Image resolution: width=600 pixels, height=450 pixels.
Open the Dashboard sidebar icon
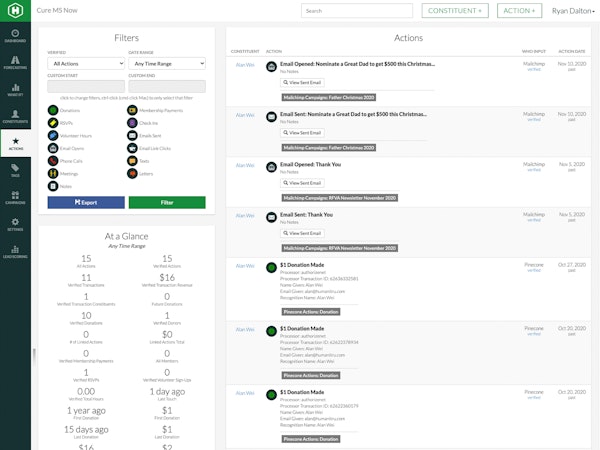coord(15,36)
